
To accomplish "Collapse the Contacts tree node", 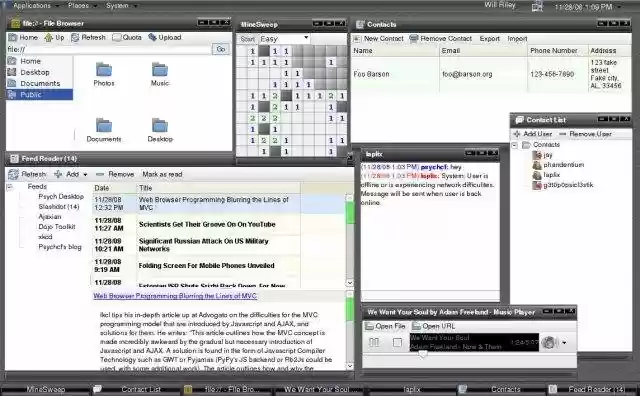I will 515,145.
